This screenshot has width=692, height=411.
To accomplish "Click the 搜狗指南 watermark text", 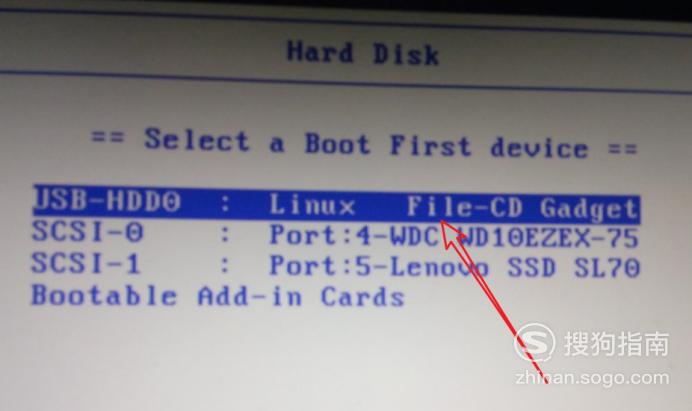I will 616,343.
